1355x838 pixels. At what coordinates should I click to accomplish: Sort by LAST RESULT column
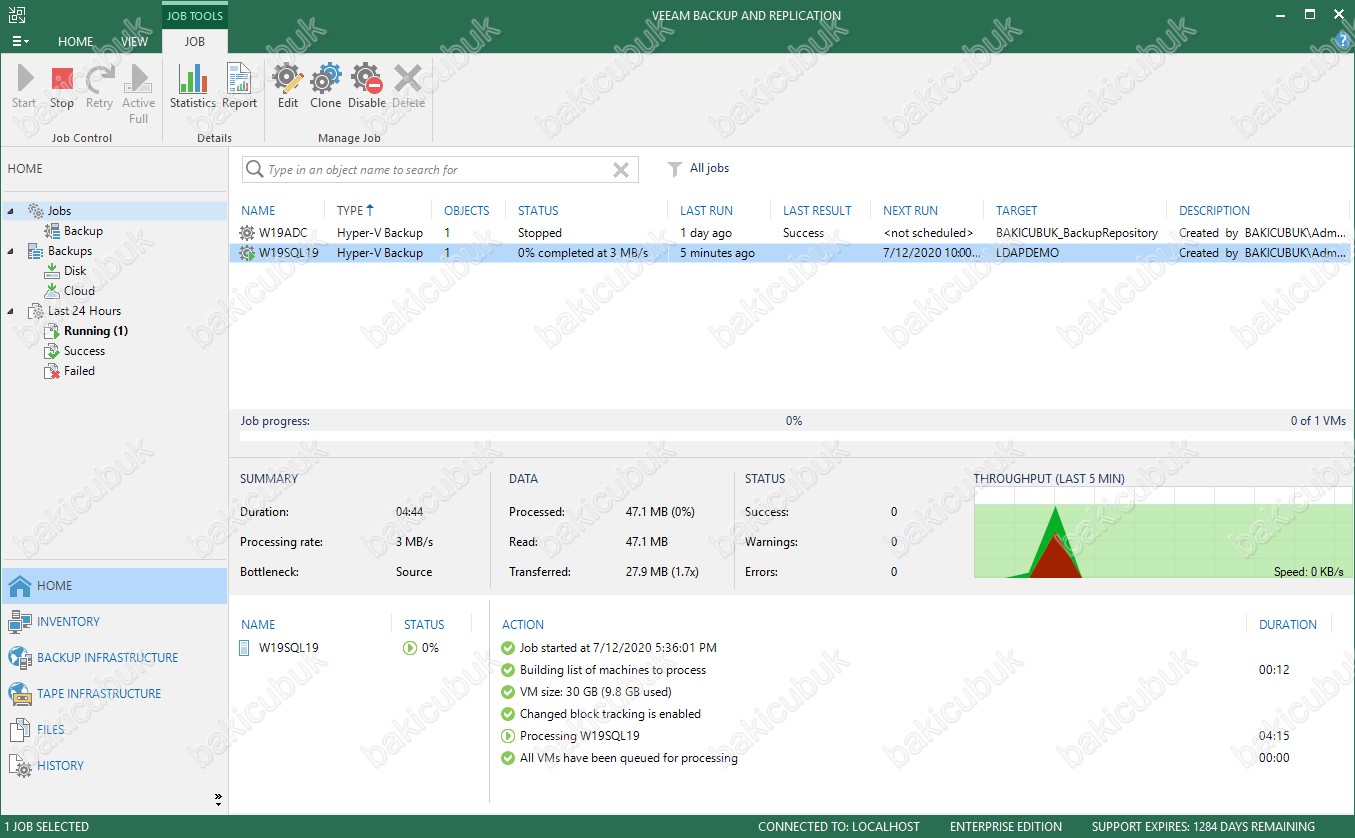point(817,211)
